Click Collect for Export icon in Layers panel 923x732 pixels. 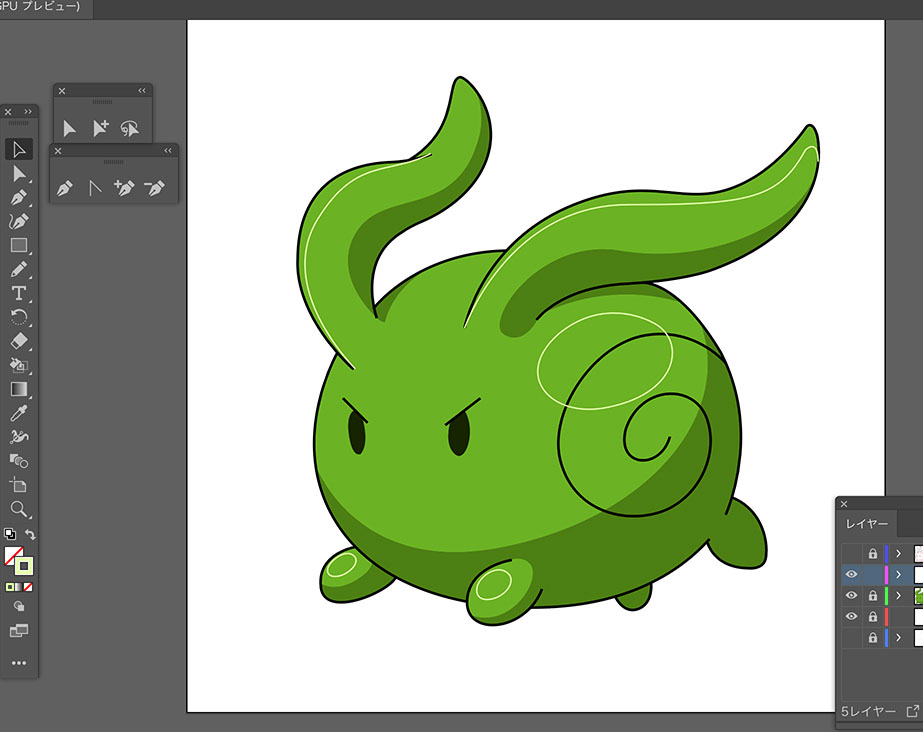[x=912, y=711]
